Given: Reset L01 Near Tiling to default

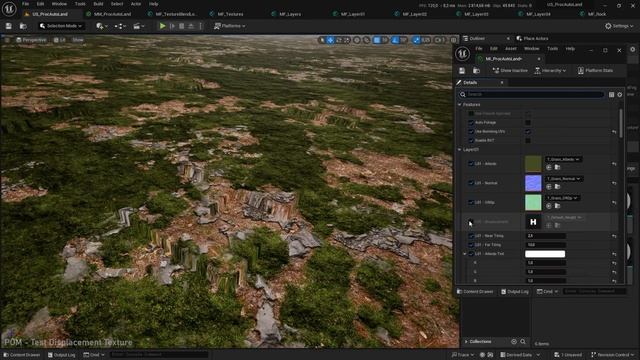Looking at the screenshot, I should (x=614, y=236).
